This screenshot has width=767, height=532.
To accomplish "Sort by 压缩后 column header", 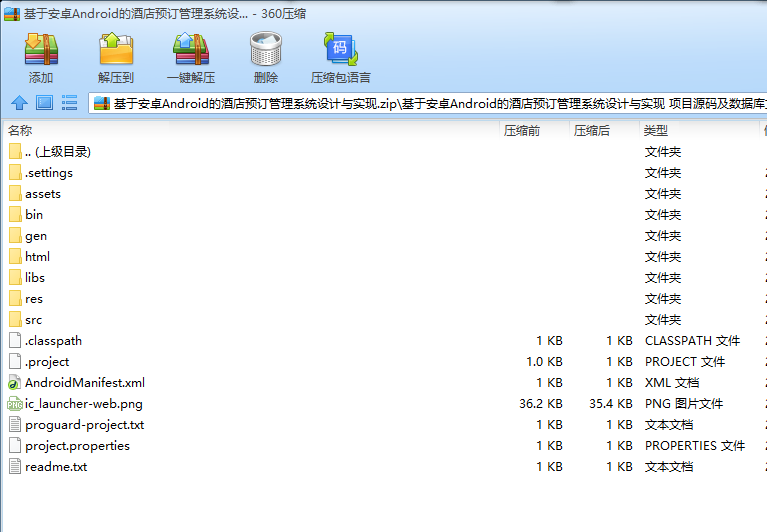I will pyautogui.click(x=592, y=131).
